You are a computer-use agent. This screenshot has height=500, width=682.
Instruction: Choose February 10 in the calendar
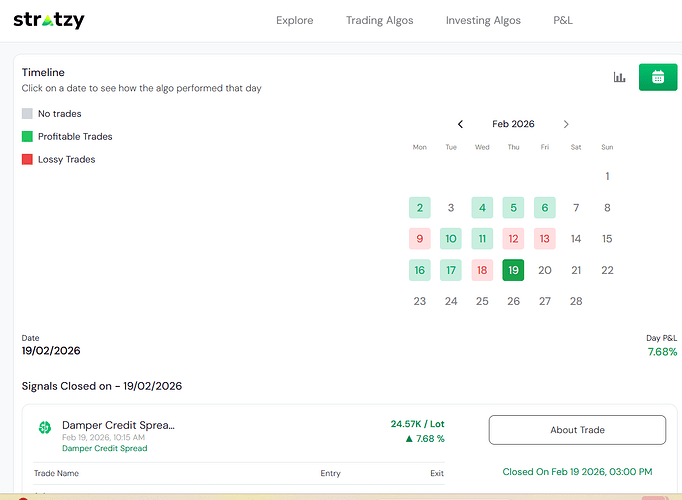451,239
